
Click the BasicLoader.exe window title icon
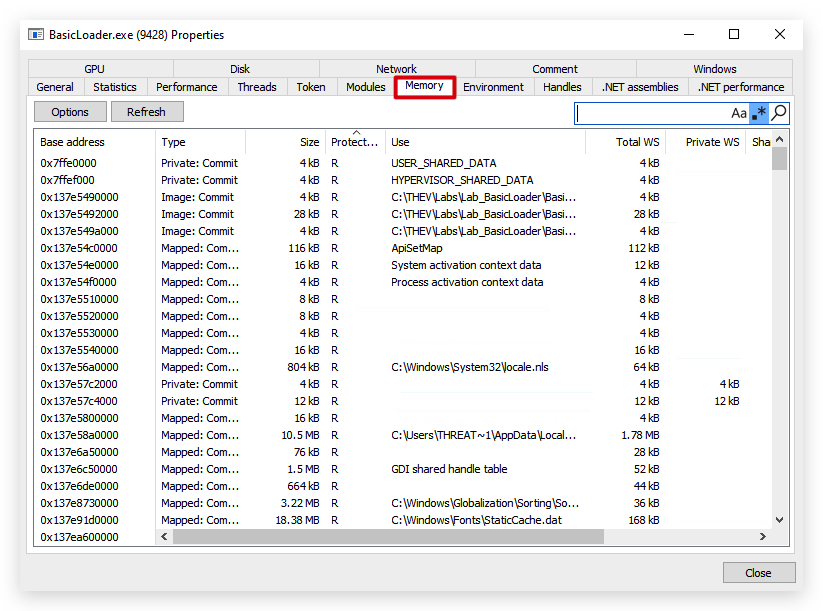[36, 35]
